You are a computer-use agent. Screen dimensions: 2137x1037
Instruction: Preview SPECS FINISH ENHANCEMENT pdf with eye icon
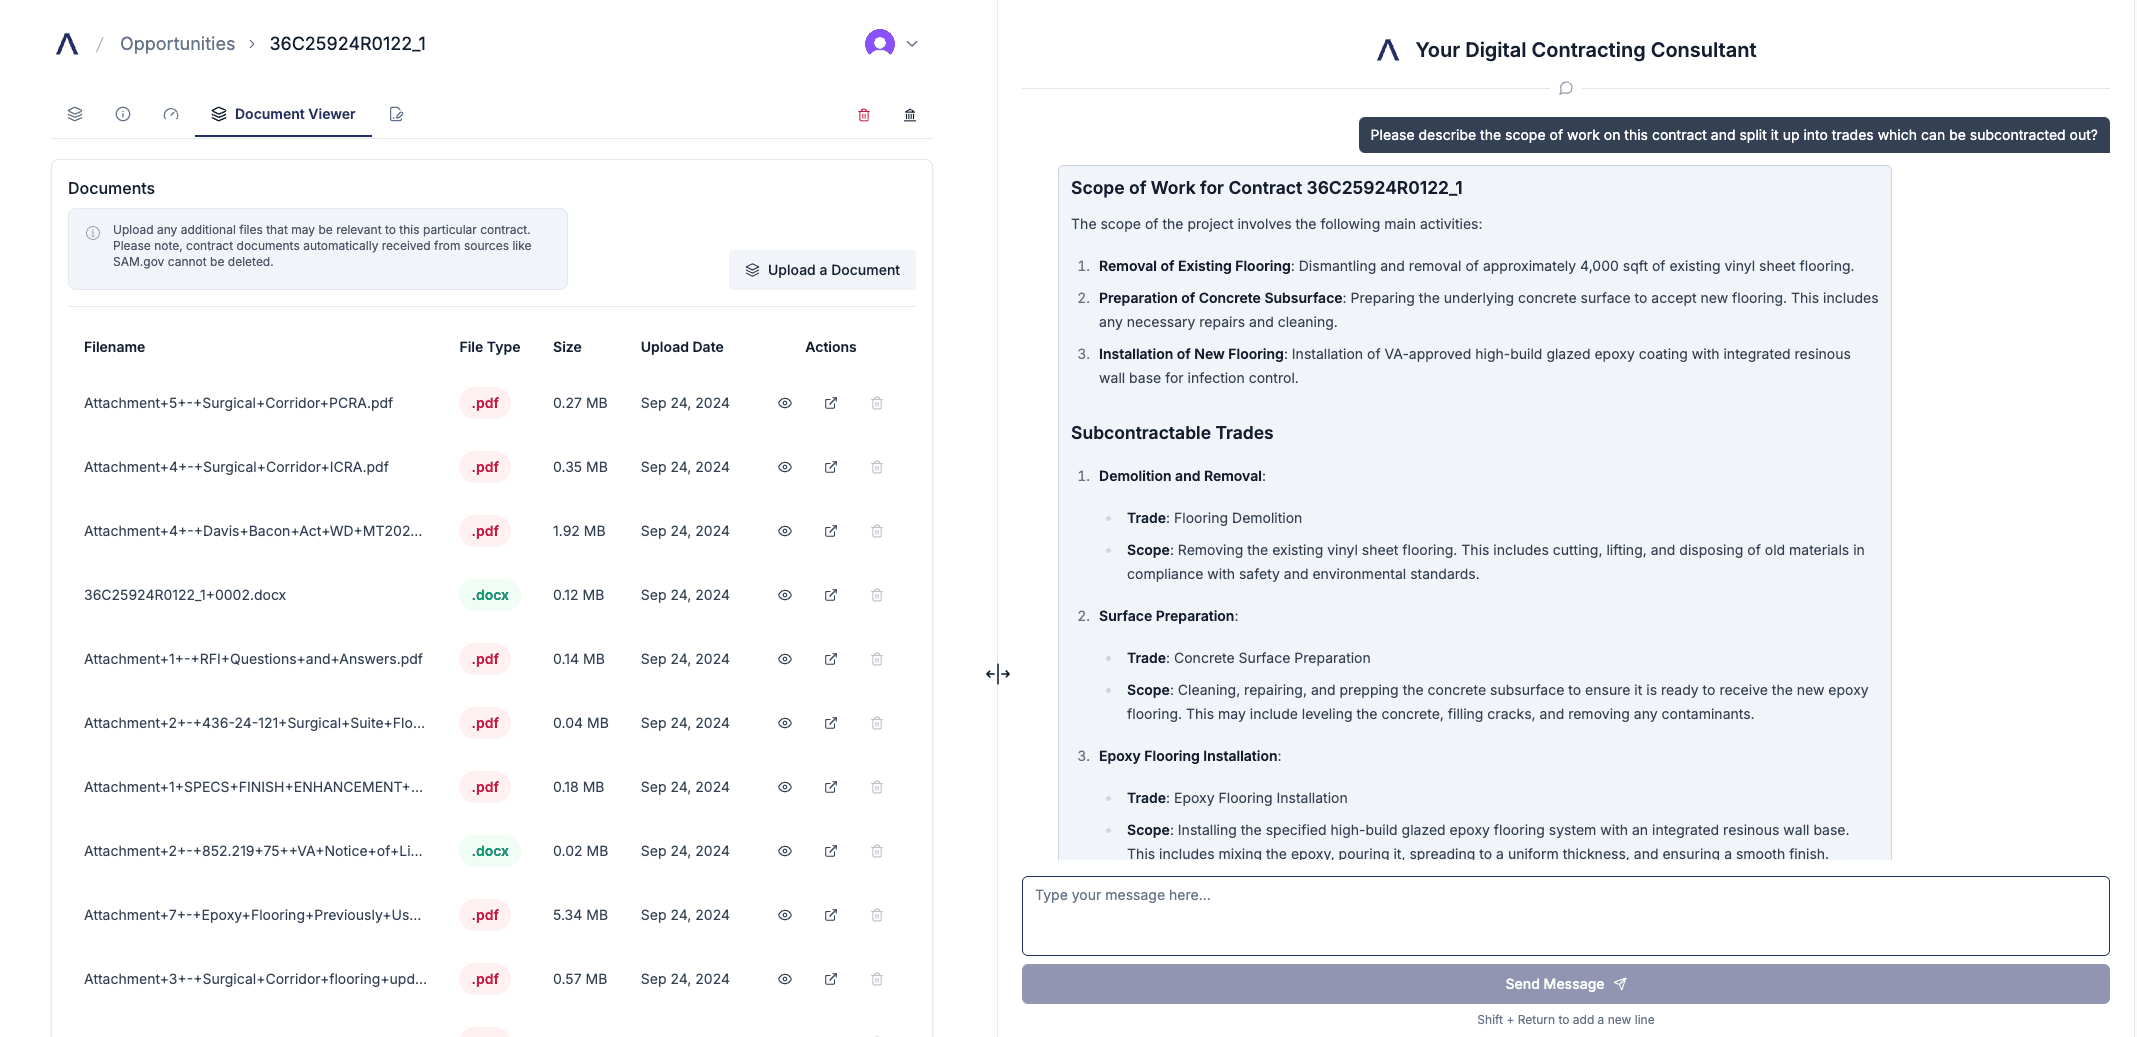tap(785, 787)
